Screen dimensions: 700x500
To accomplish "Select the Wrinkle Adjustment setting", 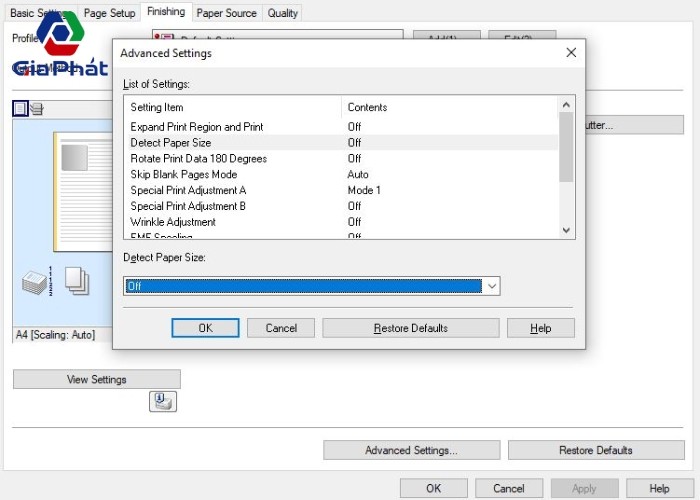I will pyautogui.click(x=343, y=222).
